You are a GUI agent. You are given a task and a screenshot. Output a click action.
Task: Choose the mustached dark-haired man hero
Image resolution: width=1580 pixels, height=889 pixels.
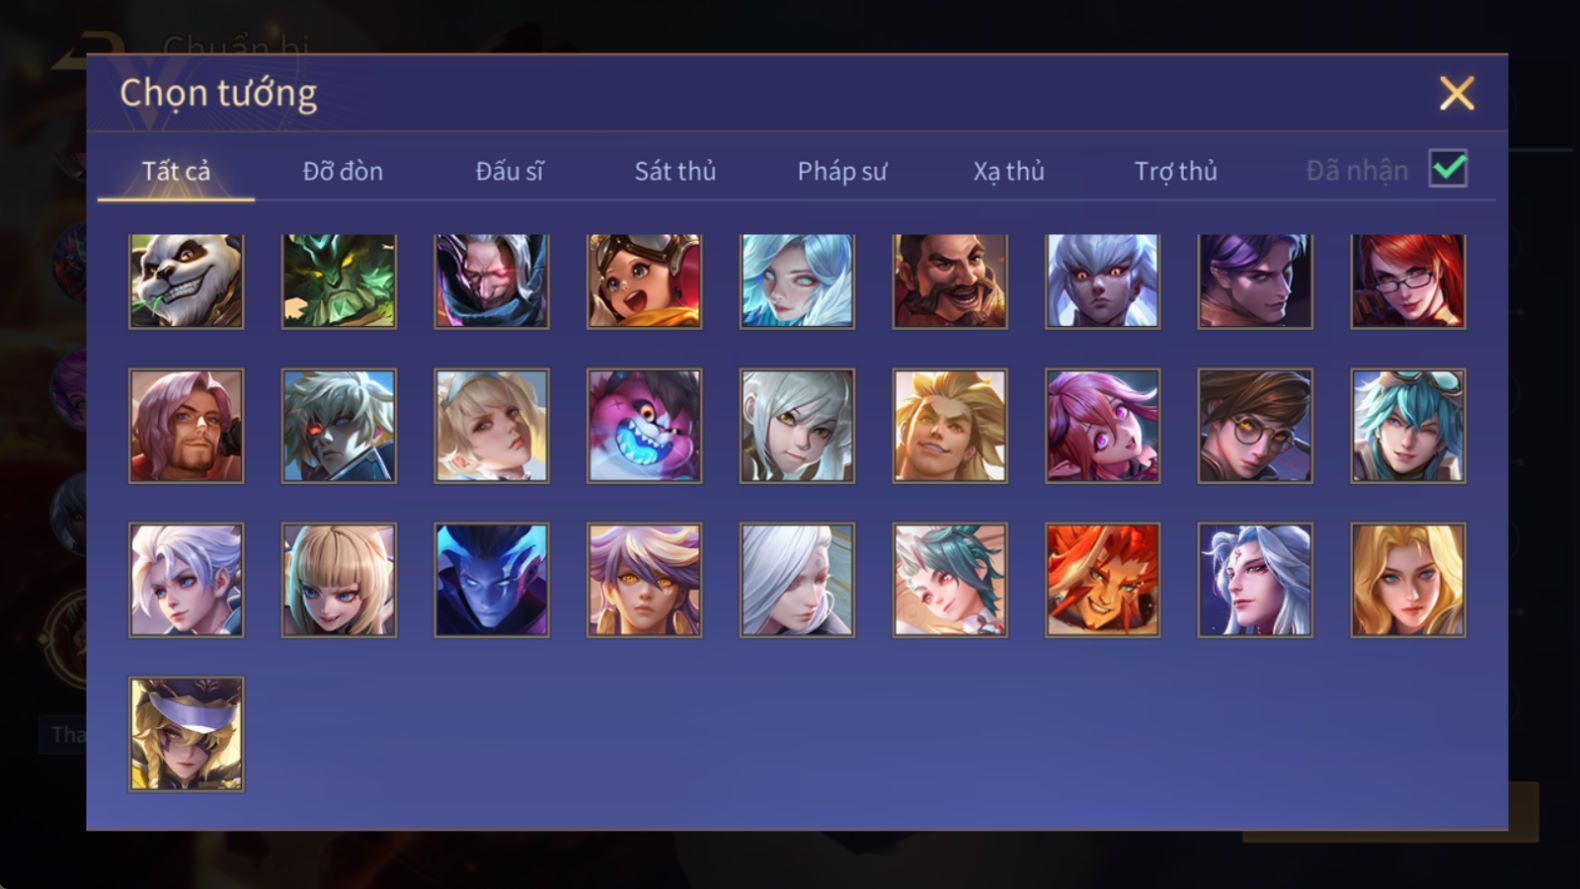tap(950, 281)
